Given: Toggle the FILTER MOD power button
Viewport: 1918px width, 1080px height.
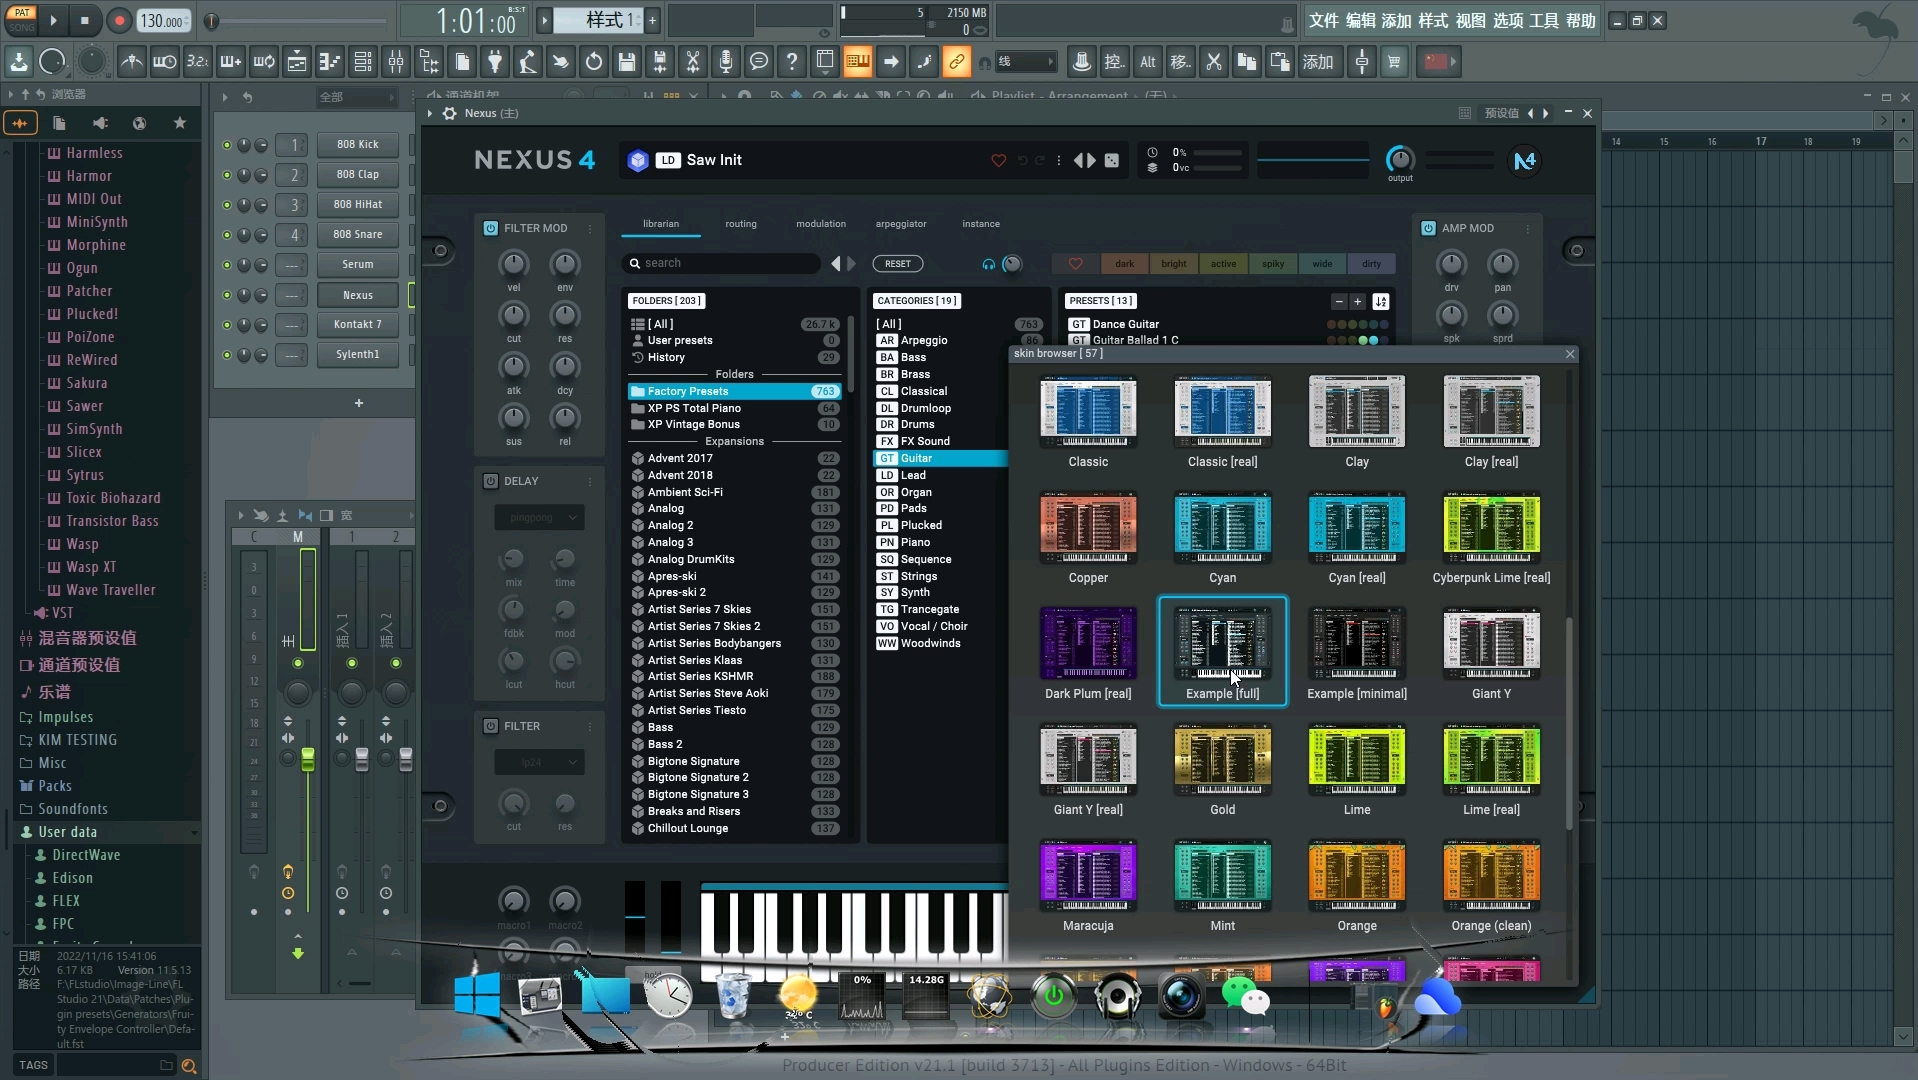Looking at the screenshot, I should pyautogui.click(x=490, y=228).
